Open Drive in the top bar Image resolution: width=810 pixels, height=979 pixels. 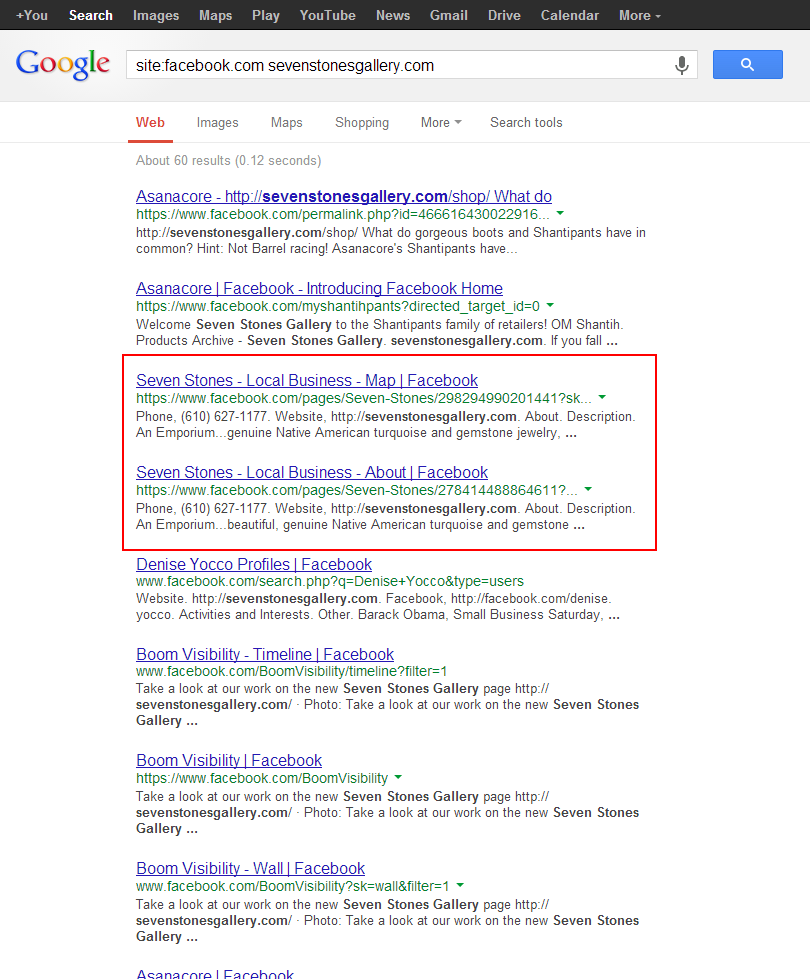(x=504, y=15)
